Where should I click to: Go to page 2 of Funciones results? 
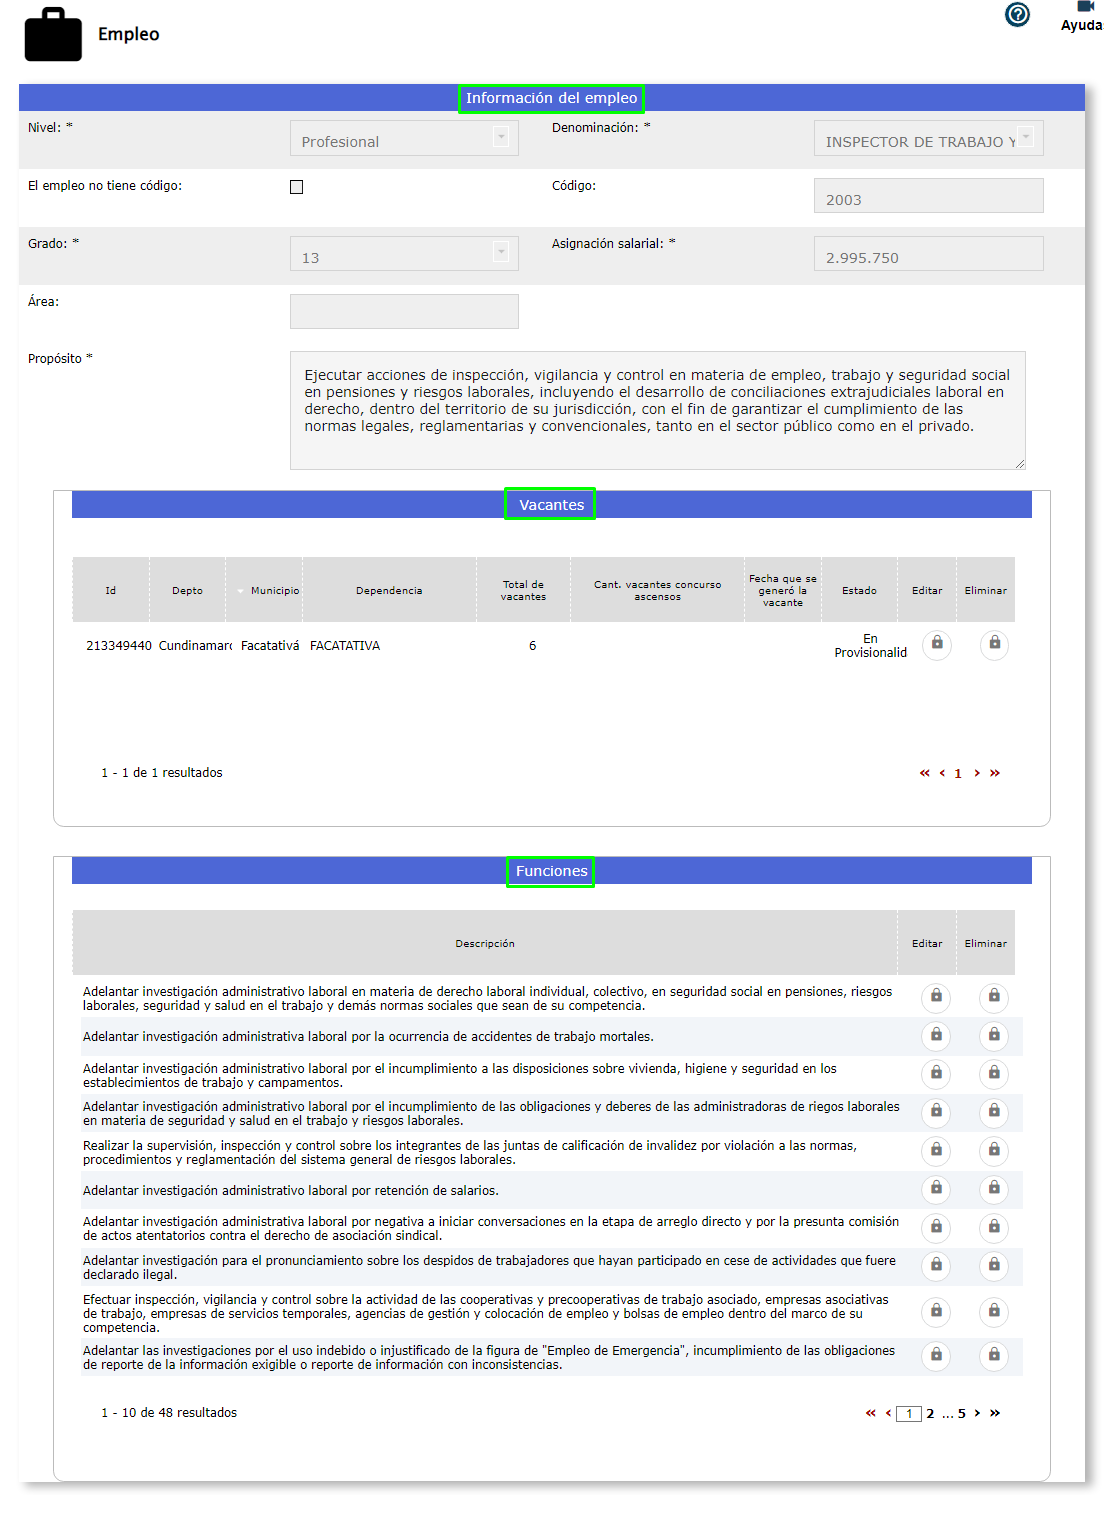coord(930,1414)
